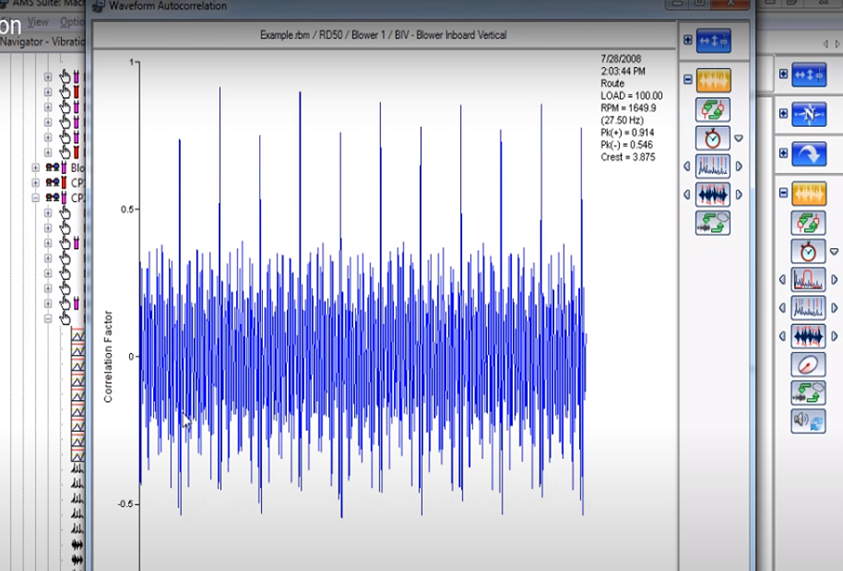This screenshot has height=571, width=843.
Task: Expand cursor/scale group in background window panel
Action: [x=783, y=74]
